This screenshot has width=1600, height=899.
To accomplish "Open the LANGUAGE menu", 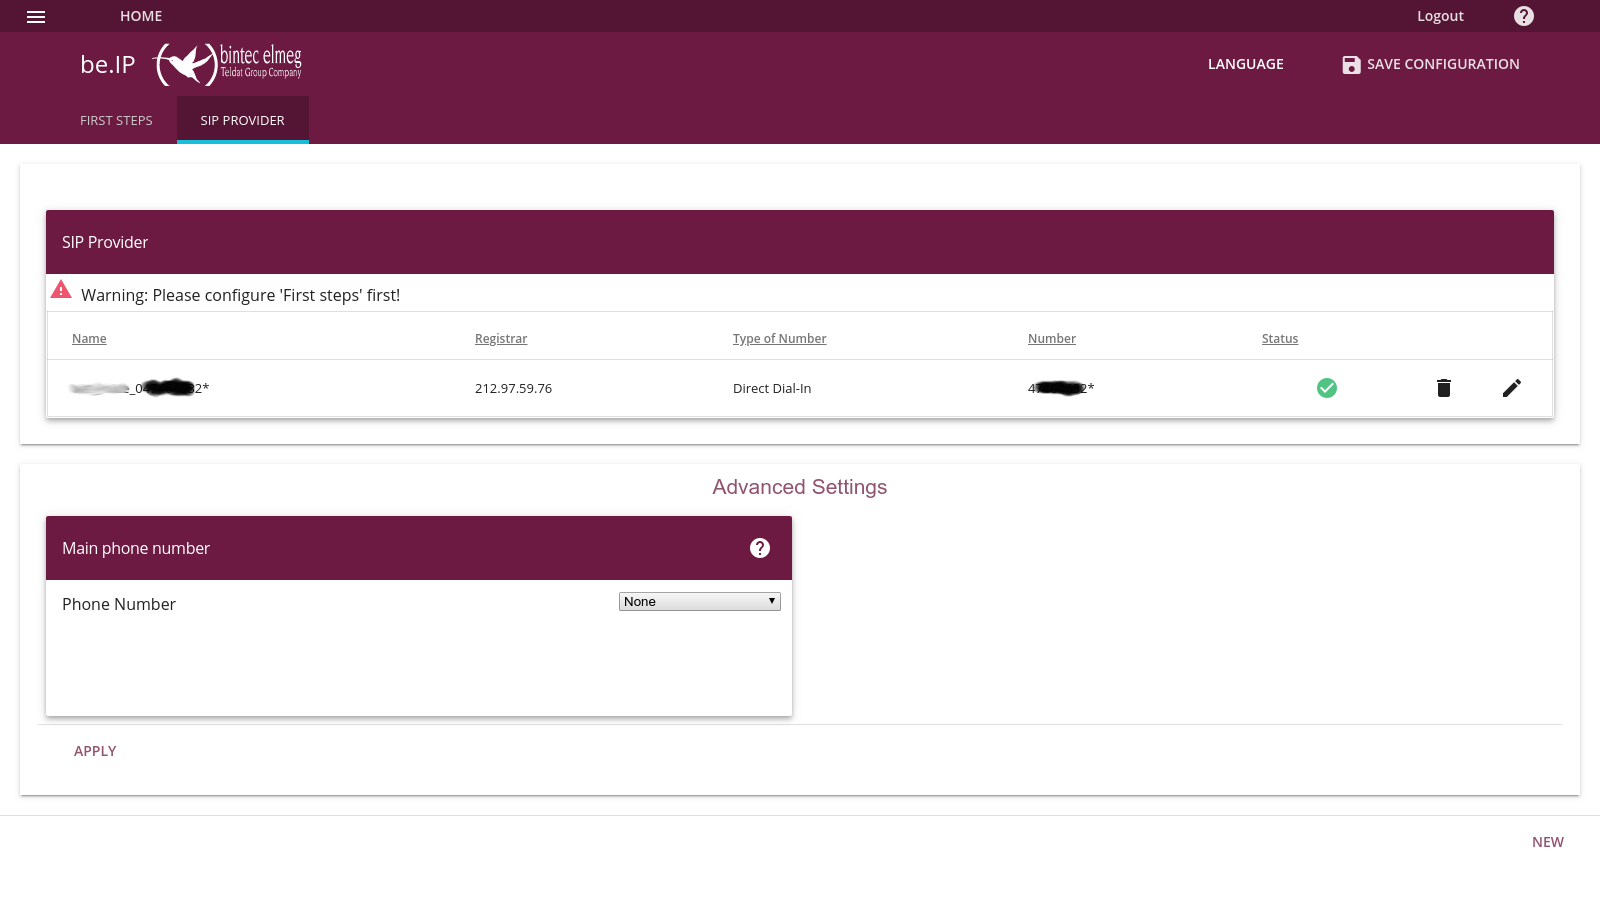I will pos(1246,64).
